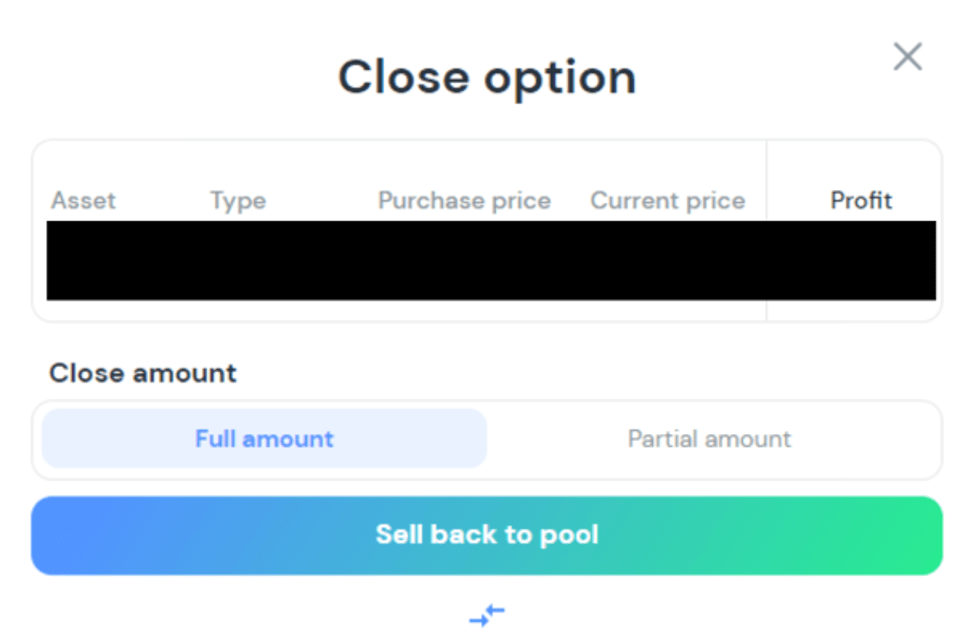Click the Type column header

[237, 201]
